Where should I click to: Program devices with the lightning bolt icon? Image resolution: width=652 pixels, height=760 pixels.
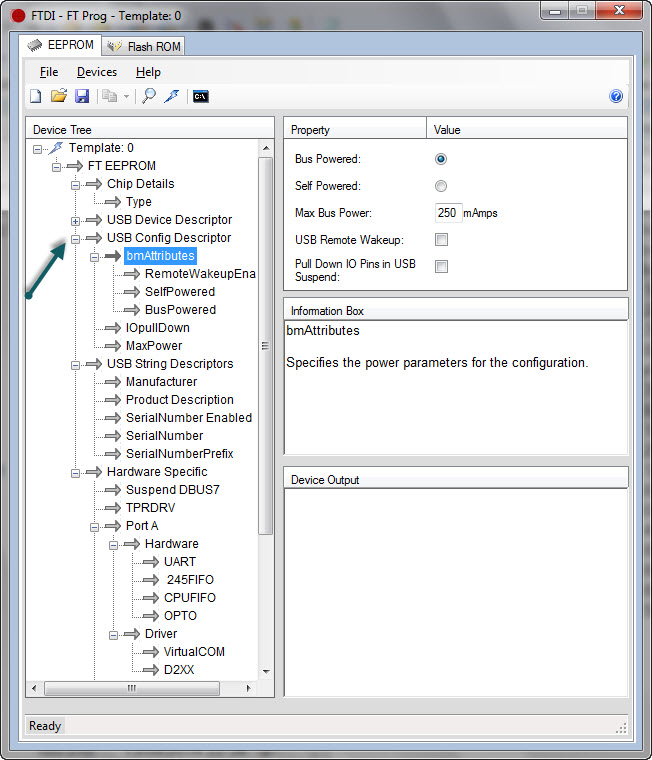(171, 96)
